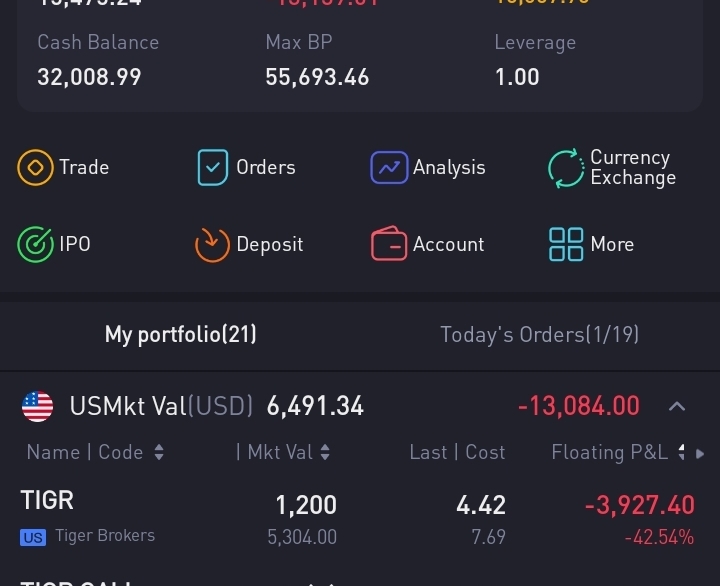Tap the More grid icon

coord(566,244)
